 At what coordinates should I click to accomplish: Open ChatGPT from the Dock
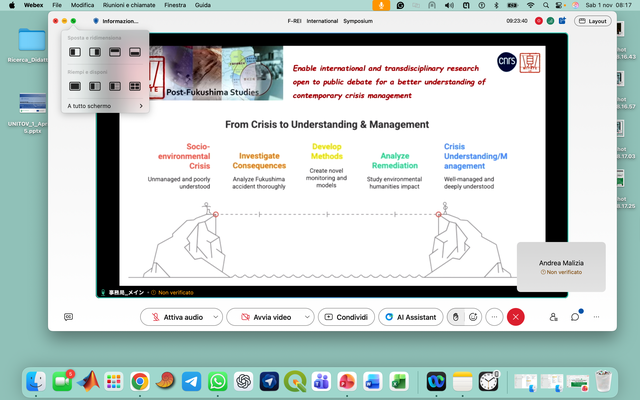pos(243,382)
